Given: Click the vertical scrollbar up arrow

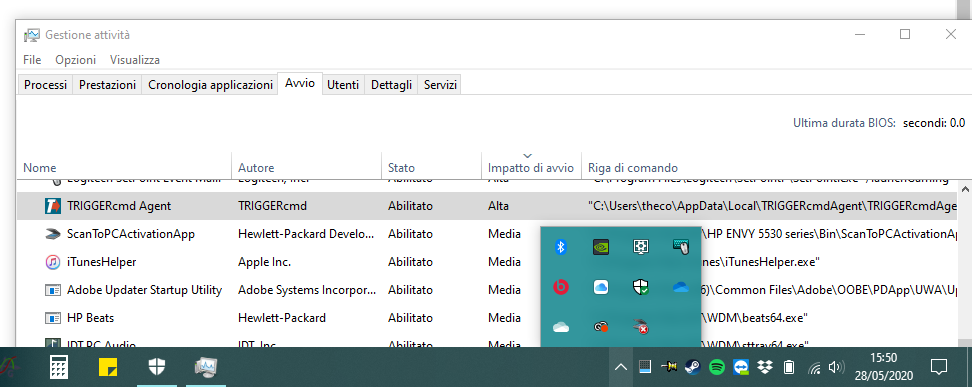Looking at the screenshot, I should click(965, 189).
